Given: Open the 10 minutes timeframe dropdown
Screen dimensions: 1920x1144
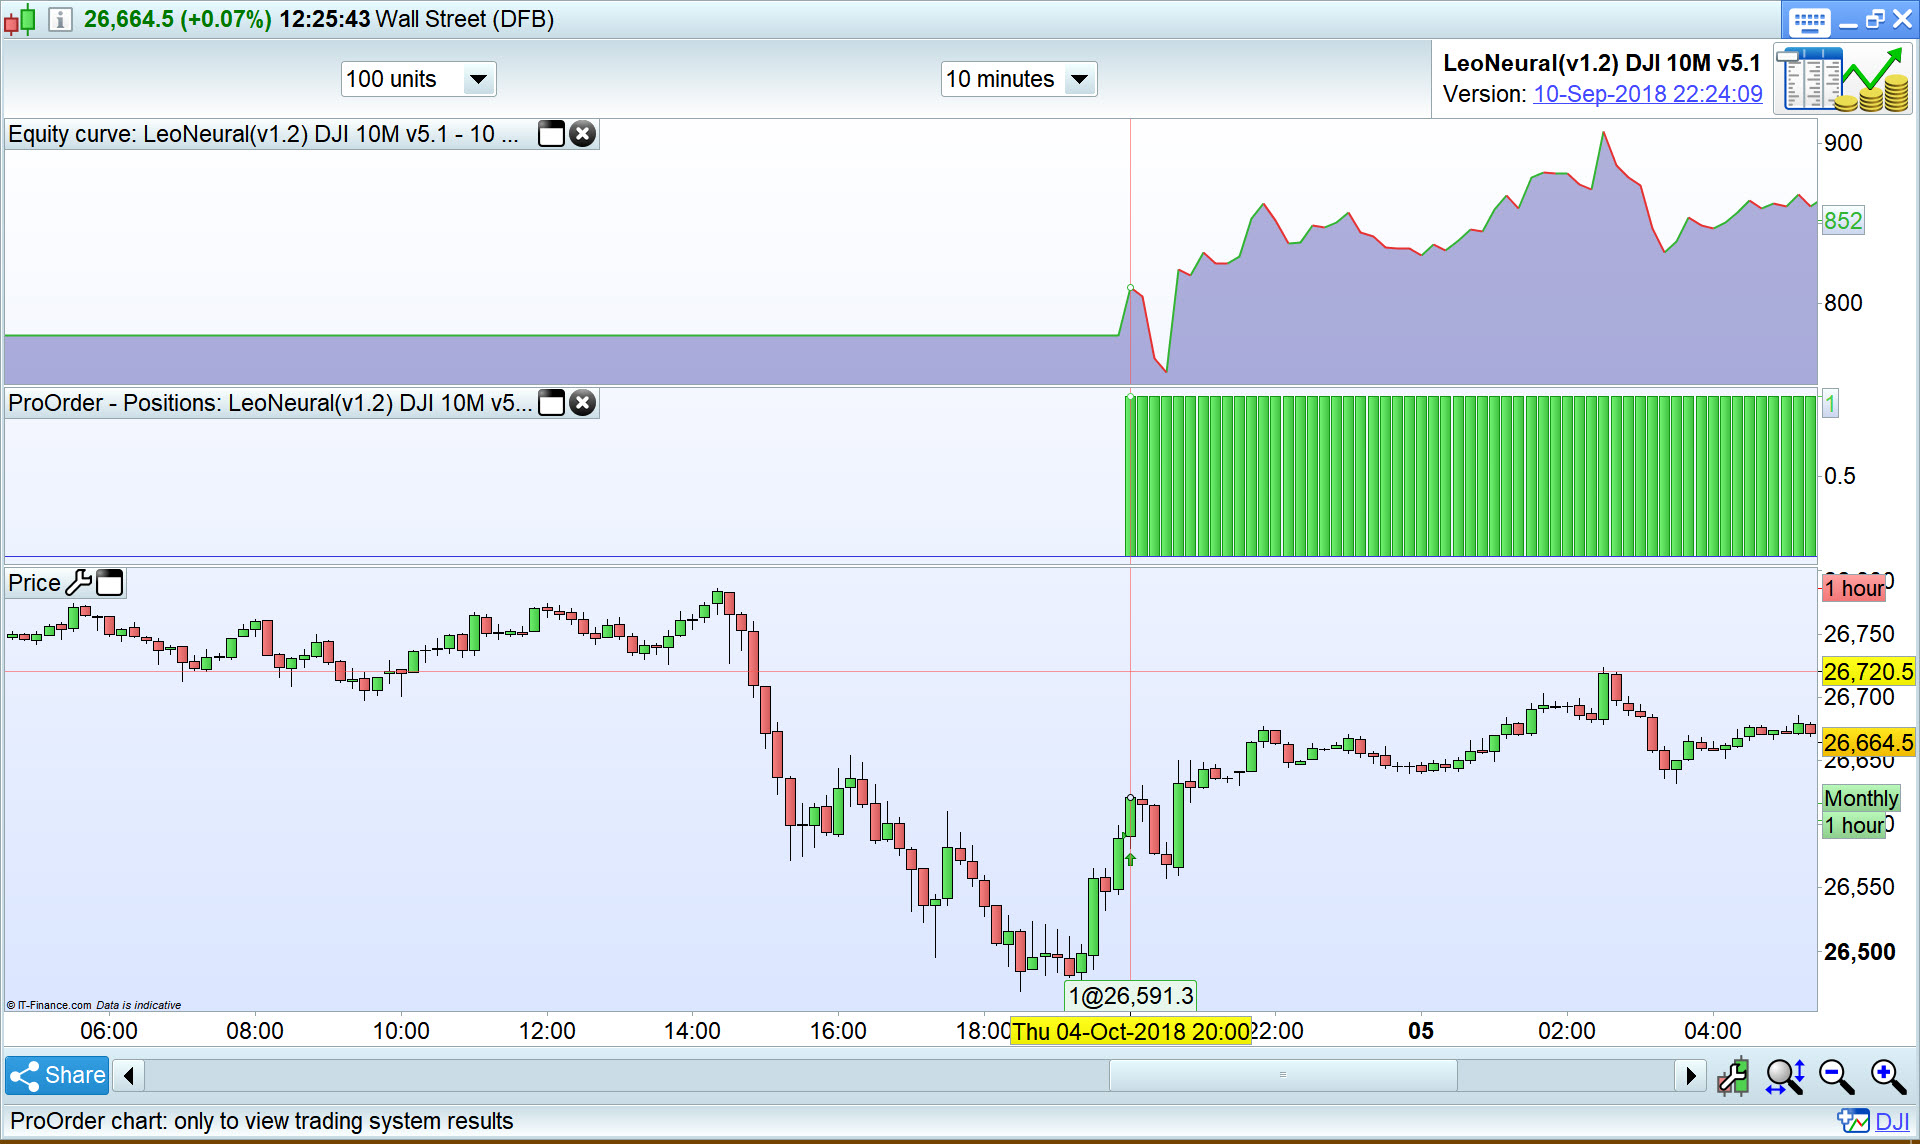Looking at the screenshot, I should point(1079,79).
